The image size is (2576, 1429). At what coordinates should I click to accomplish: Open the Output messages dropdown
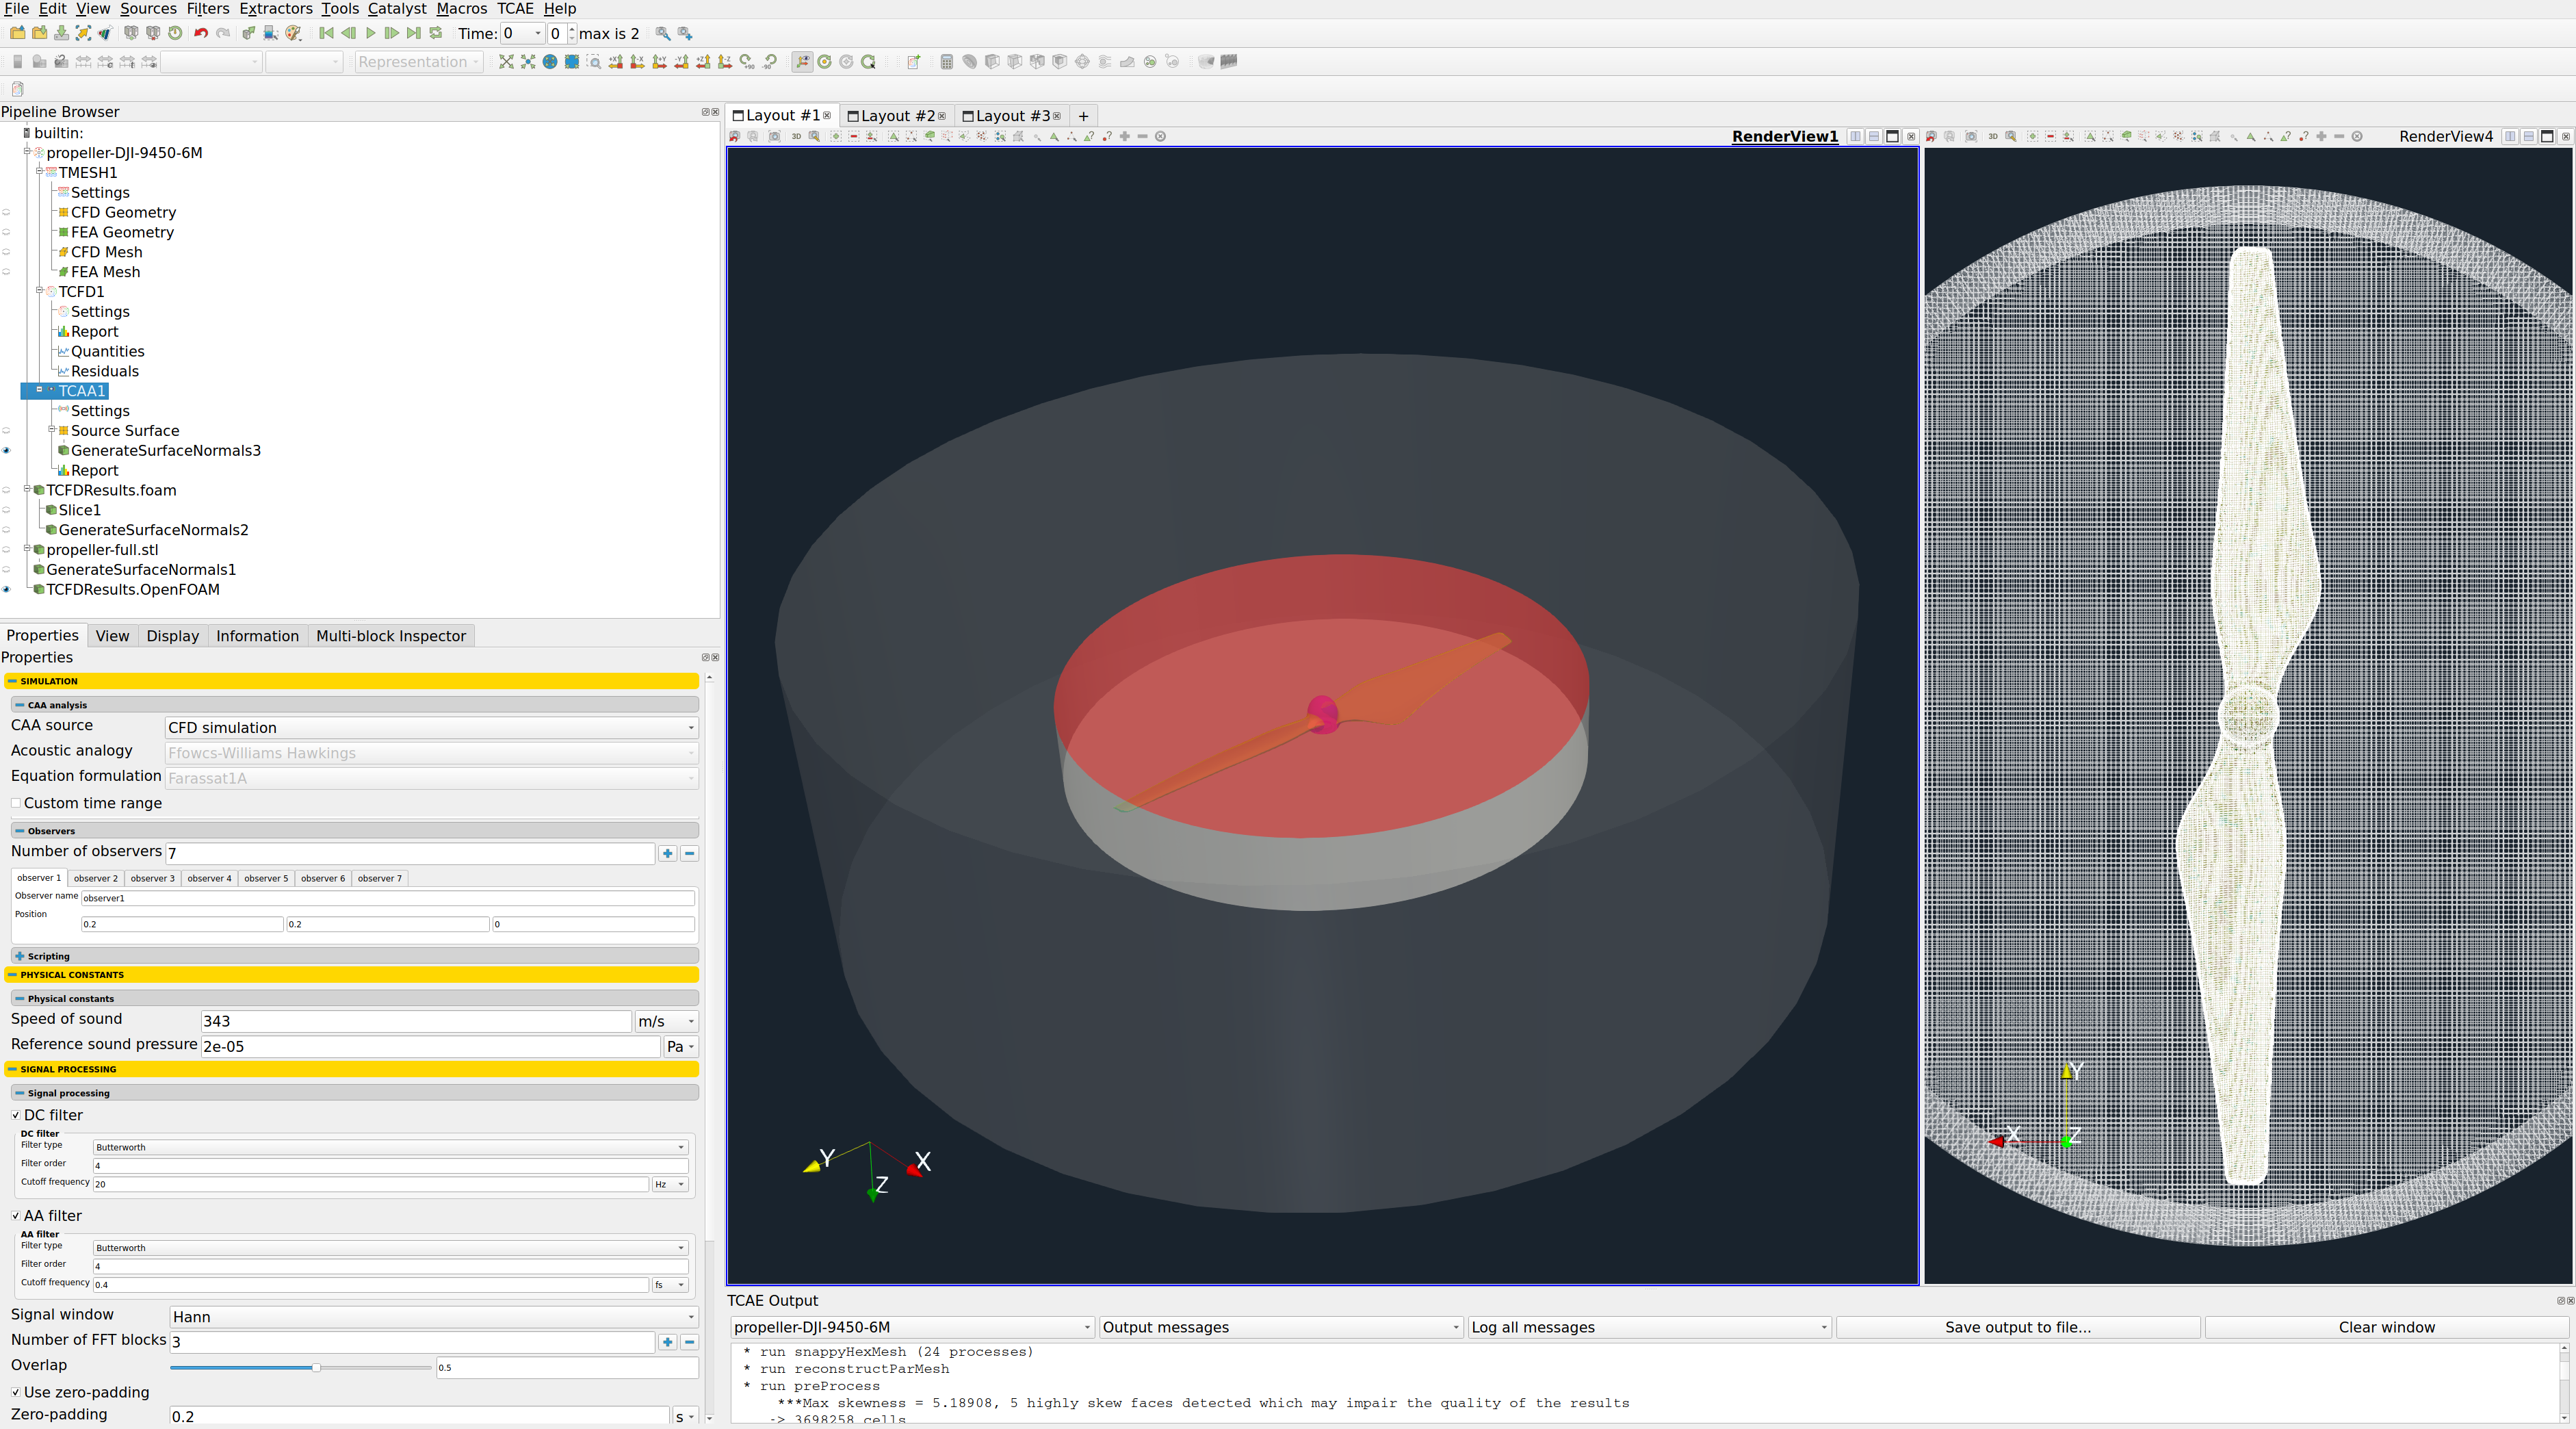pos(1281,1327)
